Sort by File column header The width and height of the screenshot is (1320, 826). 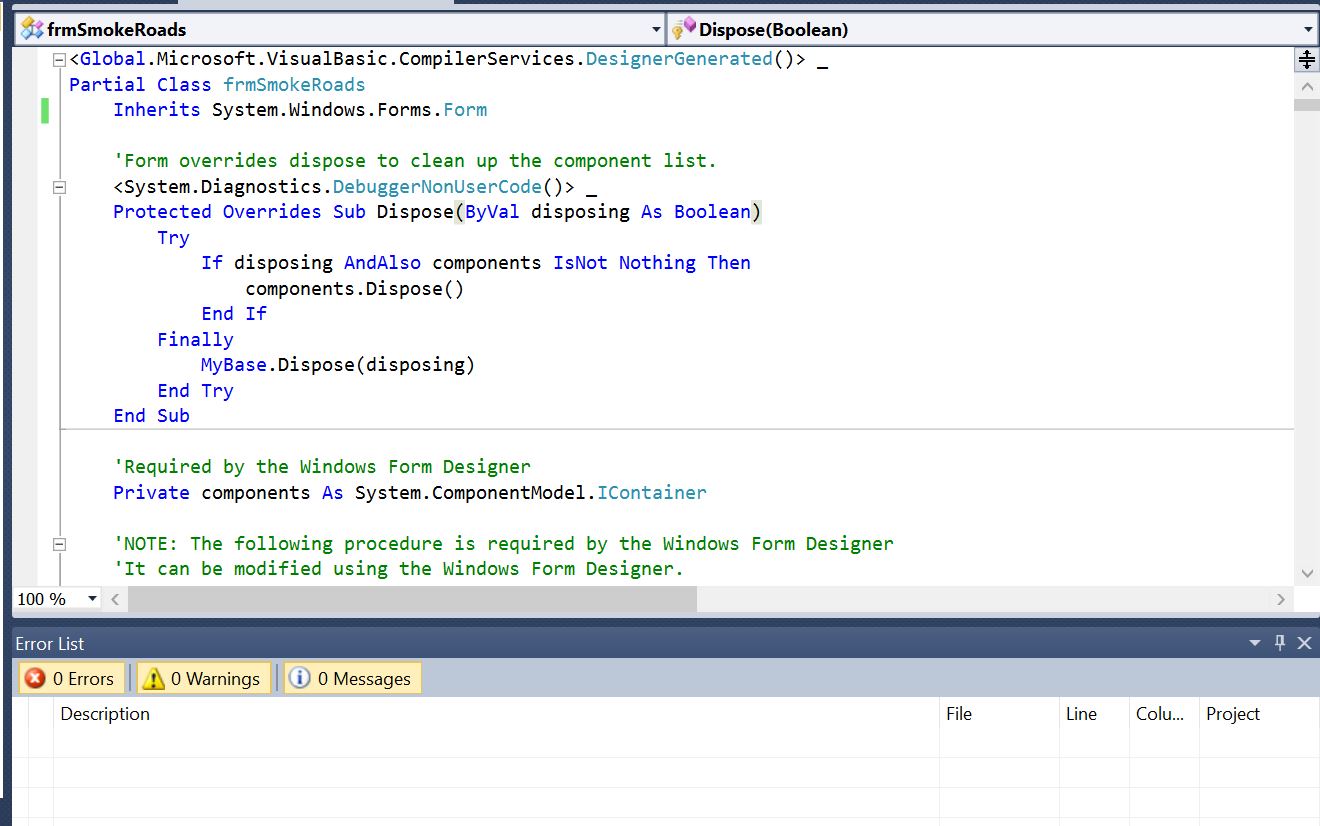tap(999, 714)
